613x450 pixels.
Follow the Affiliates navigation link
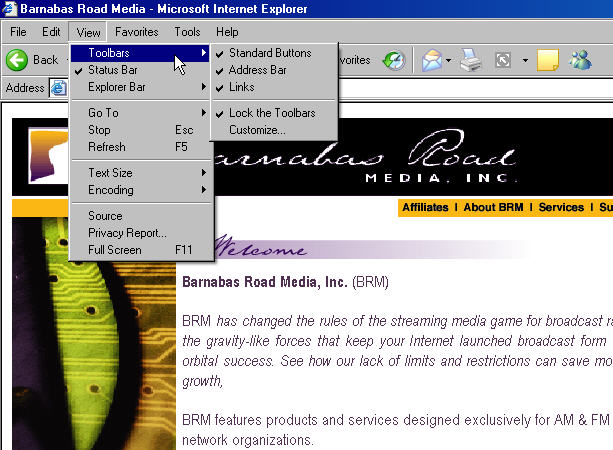[425, 207]
